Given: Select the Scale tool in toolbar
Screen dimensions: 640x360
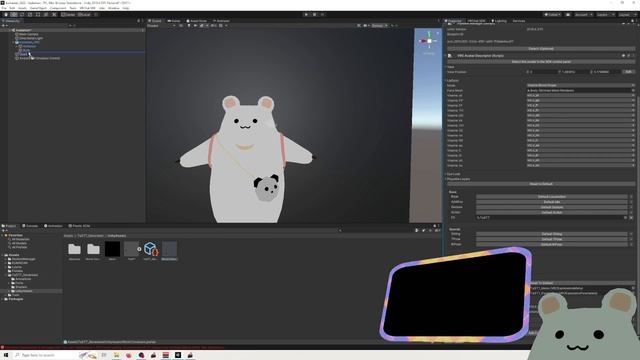Looking at the screenshot, I should click(30, 15).
